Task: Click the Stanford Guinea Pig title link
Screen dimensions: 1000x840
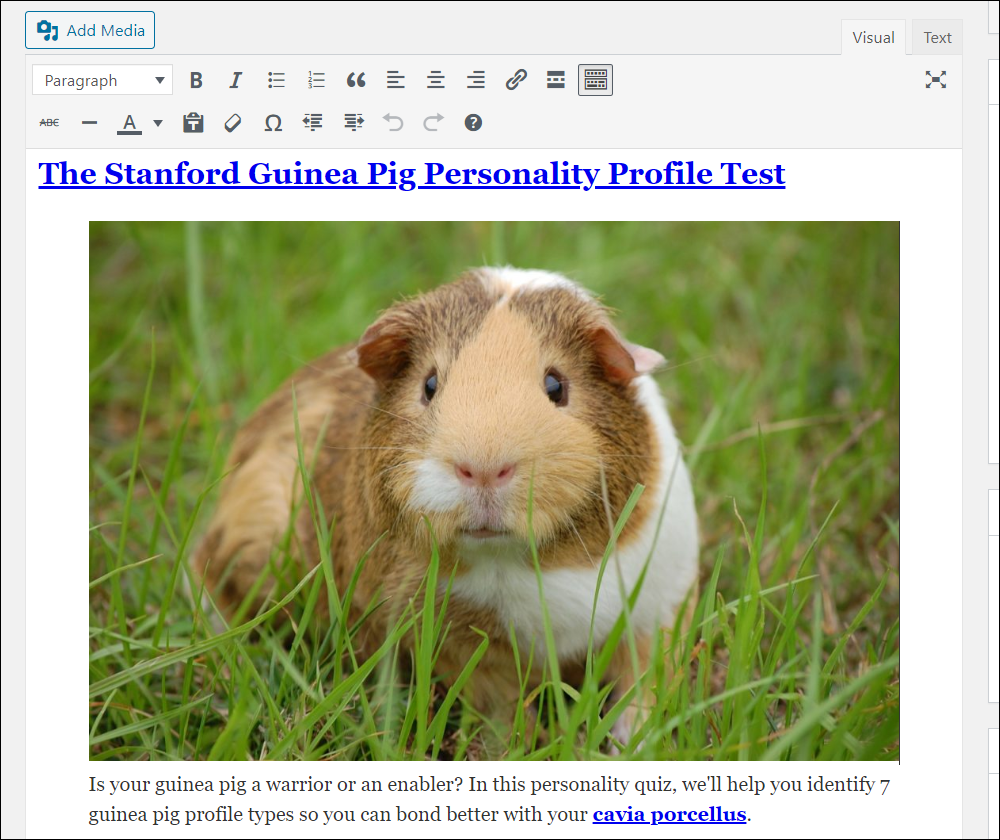Action: [412, 174]
